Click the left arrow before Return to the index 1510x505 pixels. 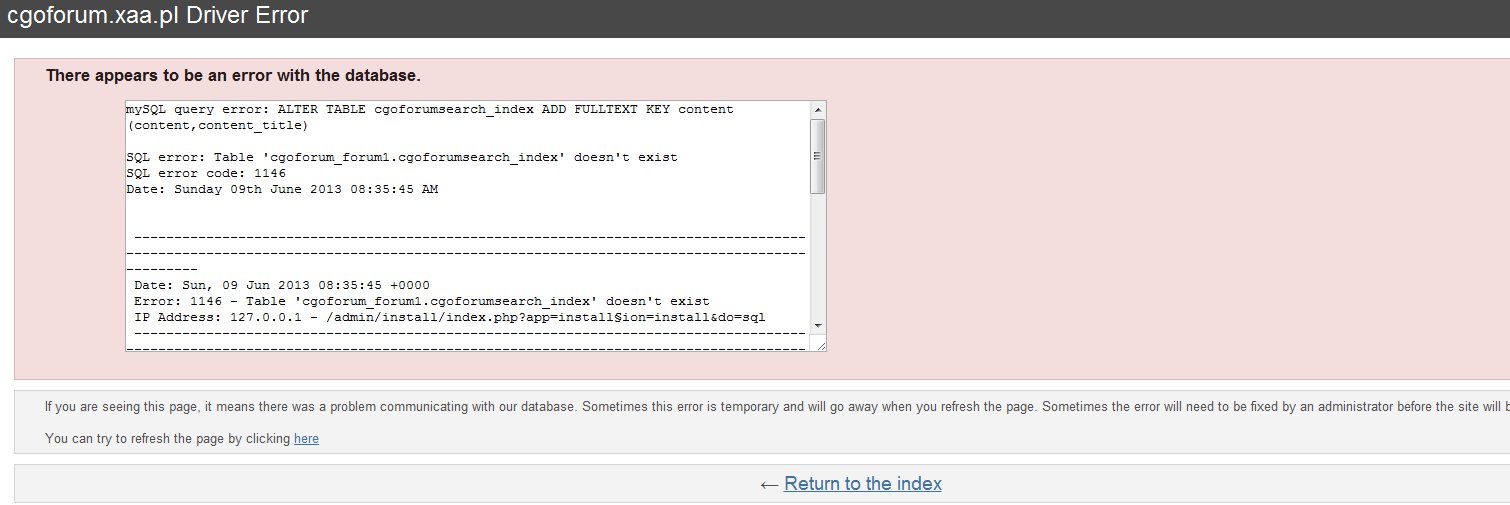[x=768, y=484]
